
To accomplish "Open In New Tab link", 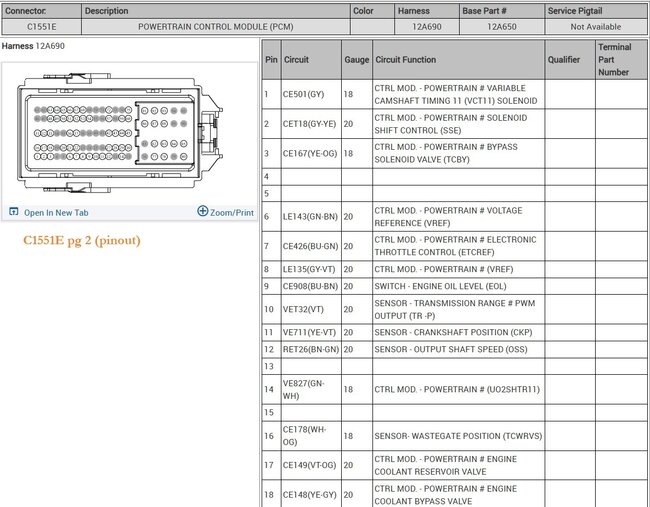I will coord(56,213).
